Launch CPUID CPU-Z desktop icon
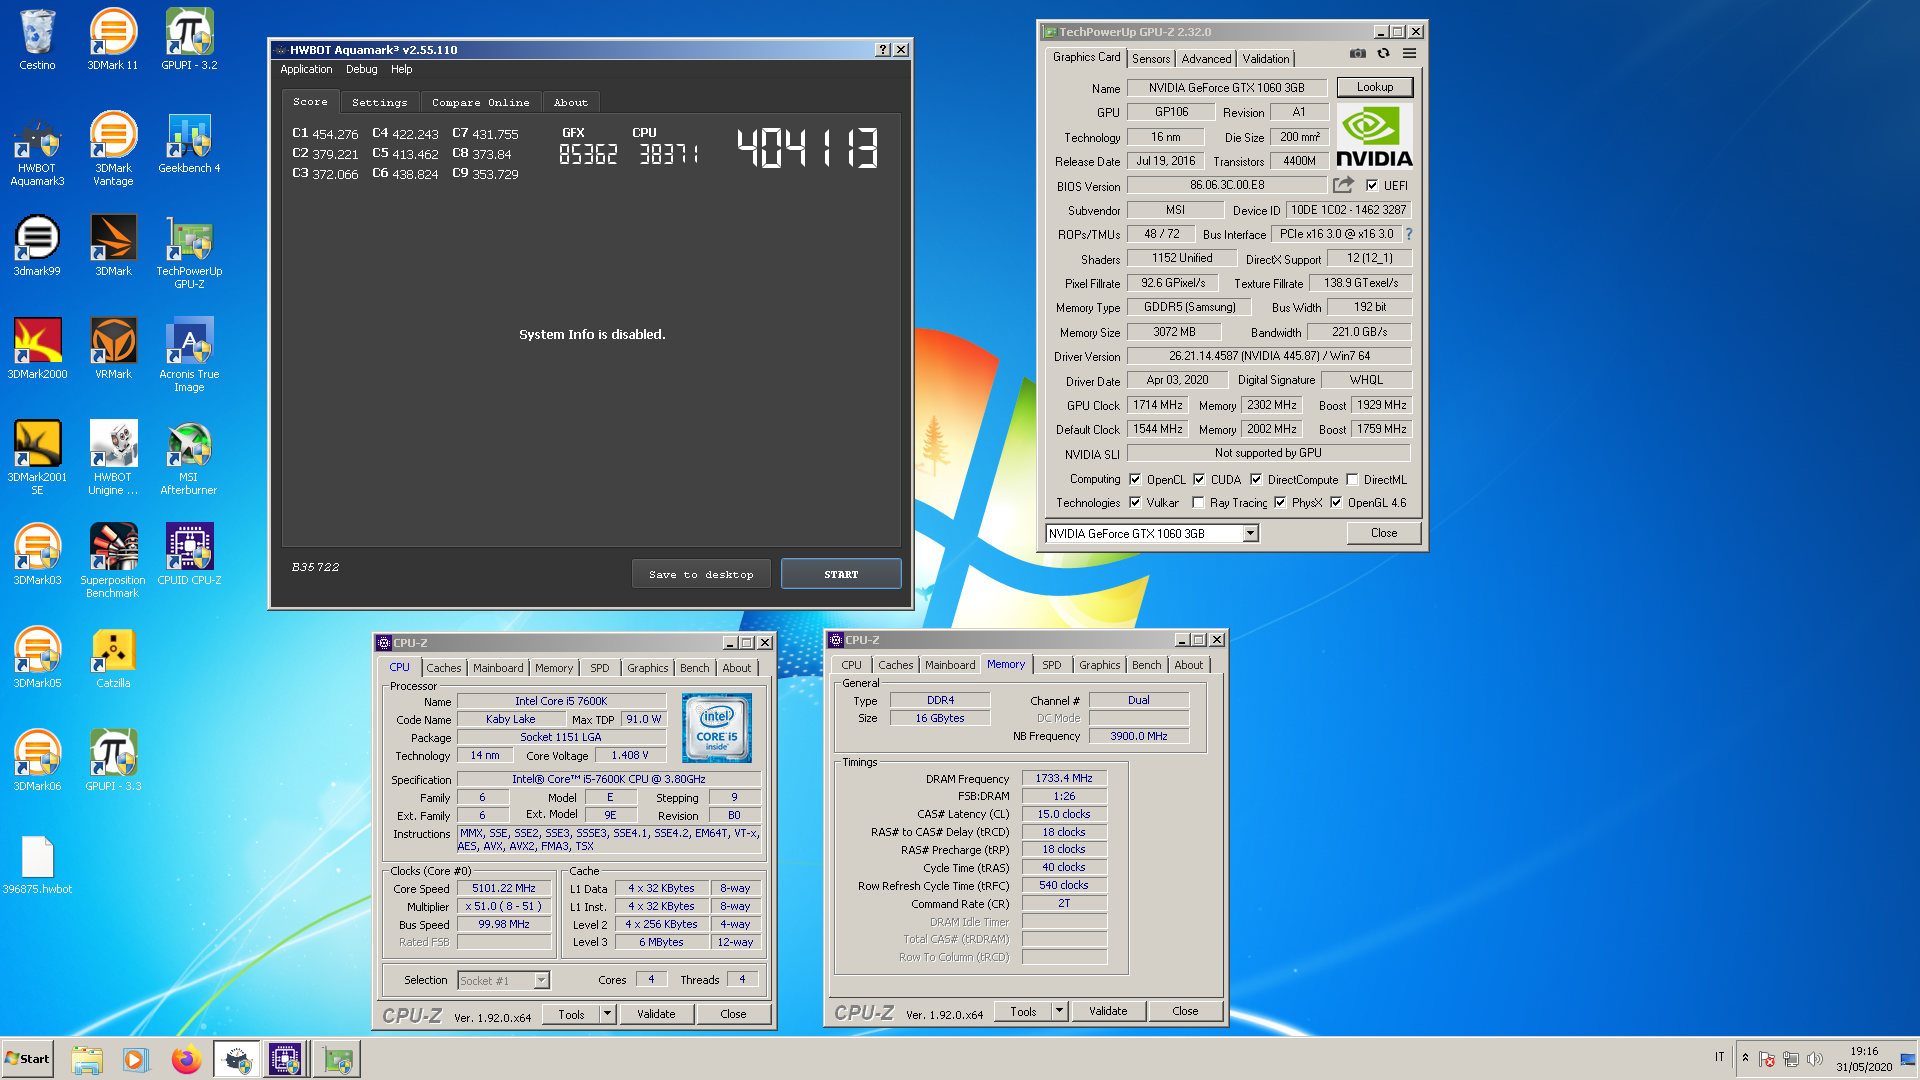1920x1080 pixels. point(189,555)
